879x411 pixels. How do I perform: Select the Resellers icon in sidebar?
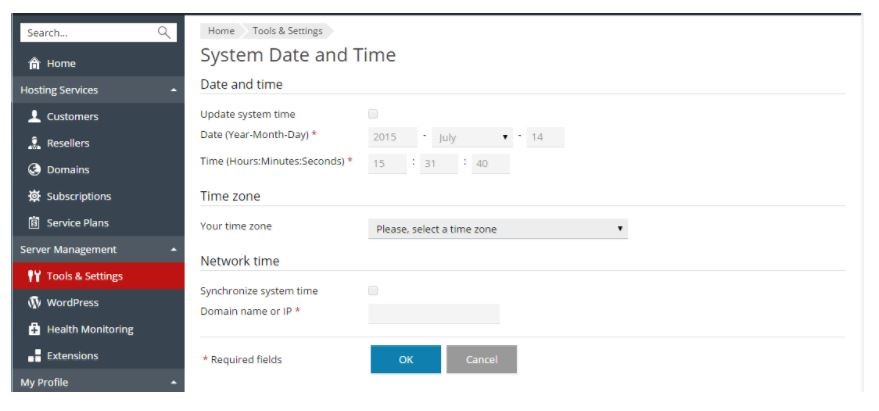click(34, 143)
